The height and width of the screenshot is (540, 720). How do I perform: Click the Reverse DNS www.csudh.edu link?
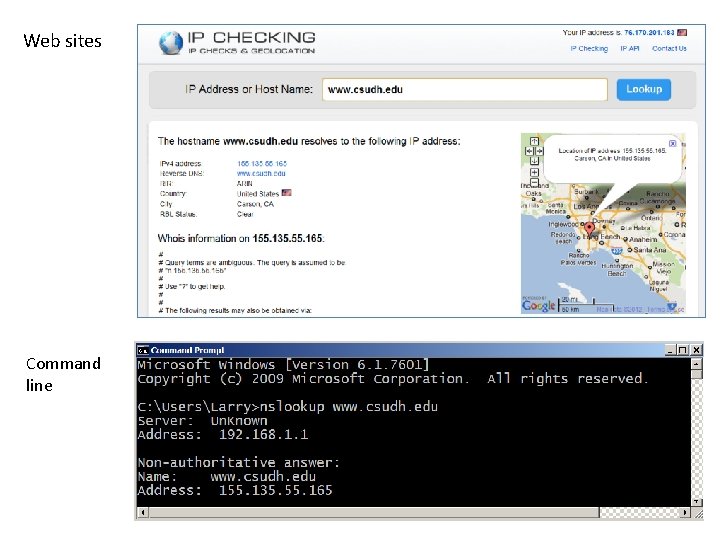(261, 174)
